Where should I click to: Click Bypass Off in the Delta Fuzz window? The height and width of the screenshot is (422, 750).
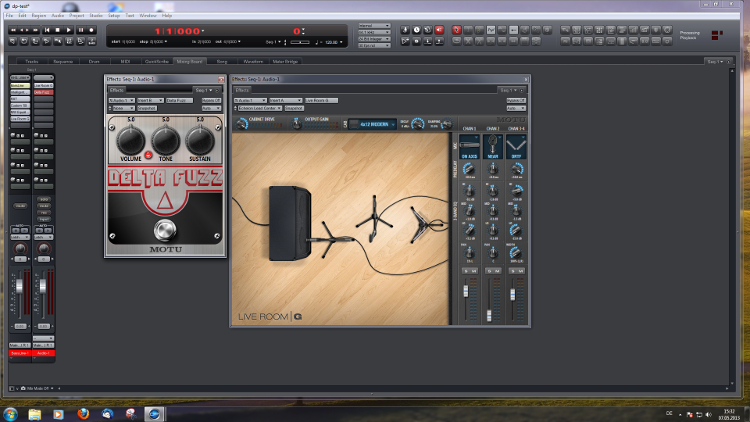coord(211,100)
